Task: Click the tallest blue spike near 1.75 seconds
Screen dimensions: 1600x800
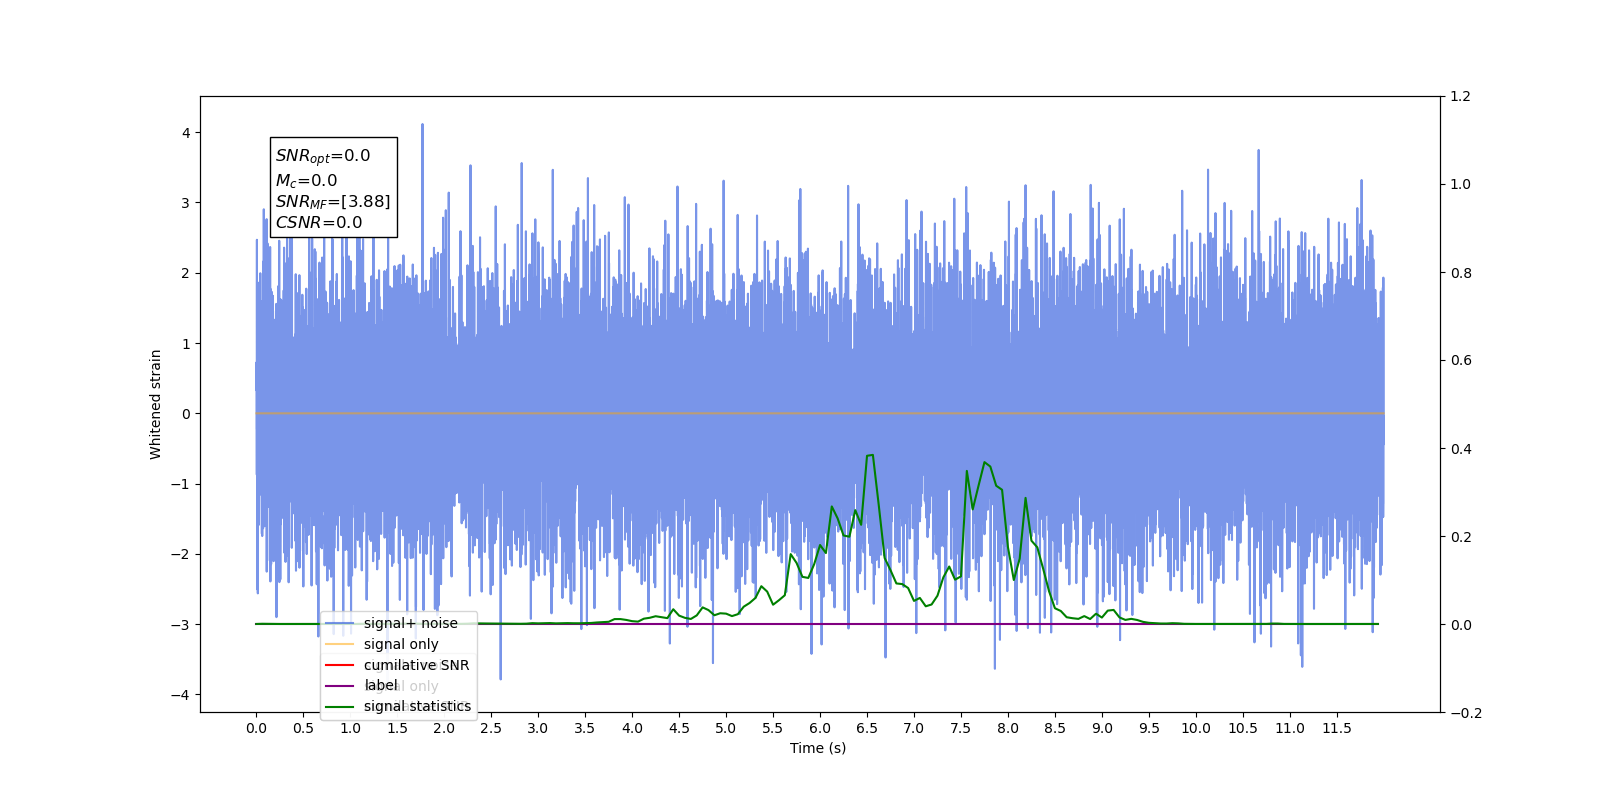Action: 422,126
